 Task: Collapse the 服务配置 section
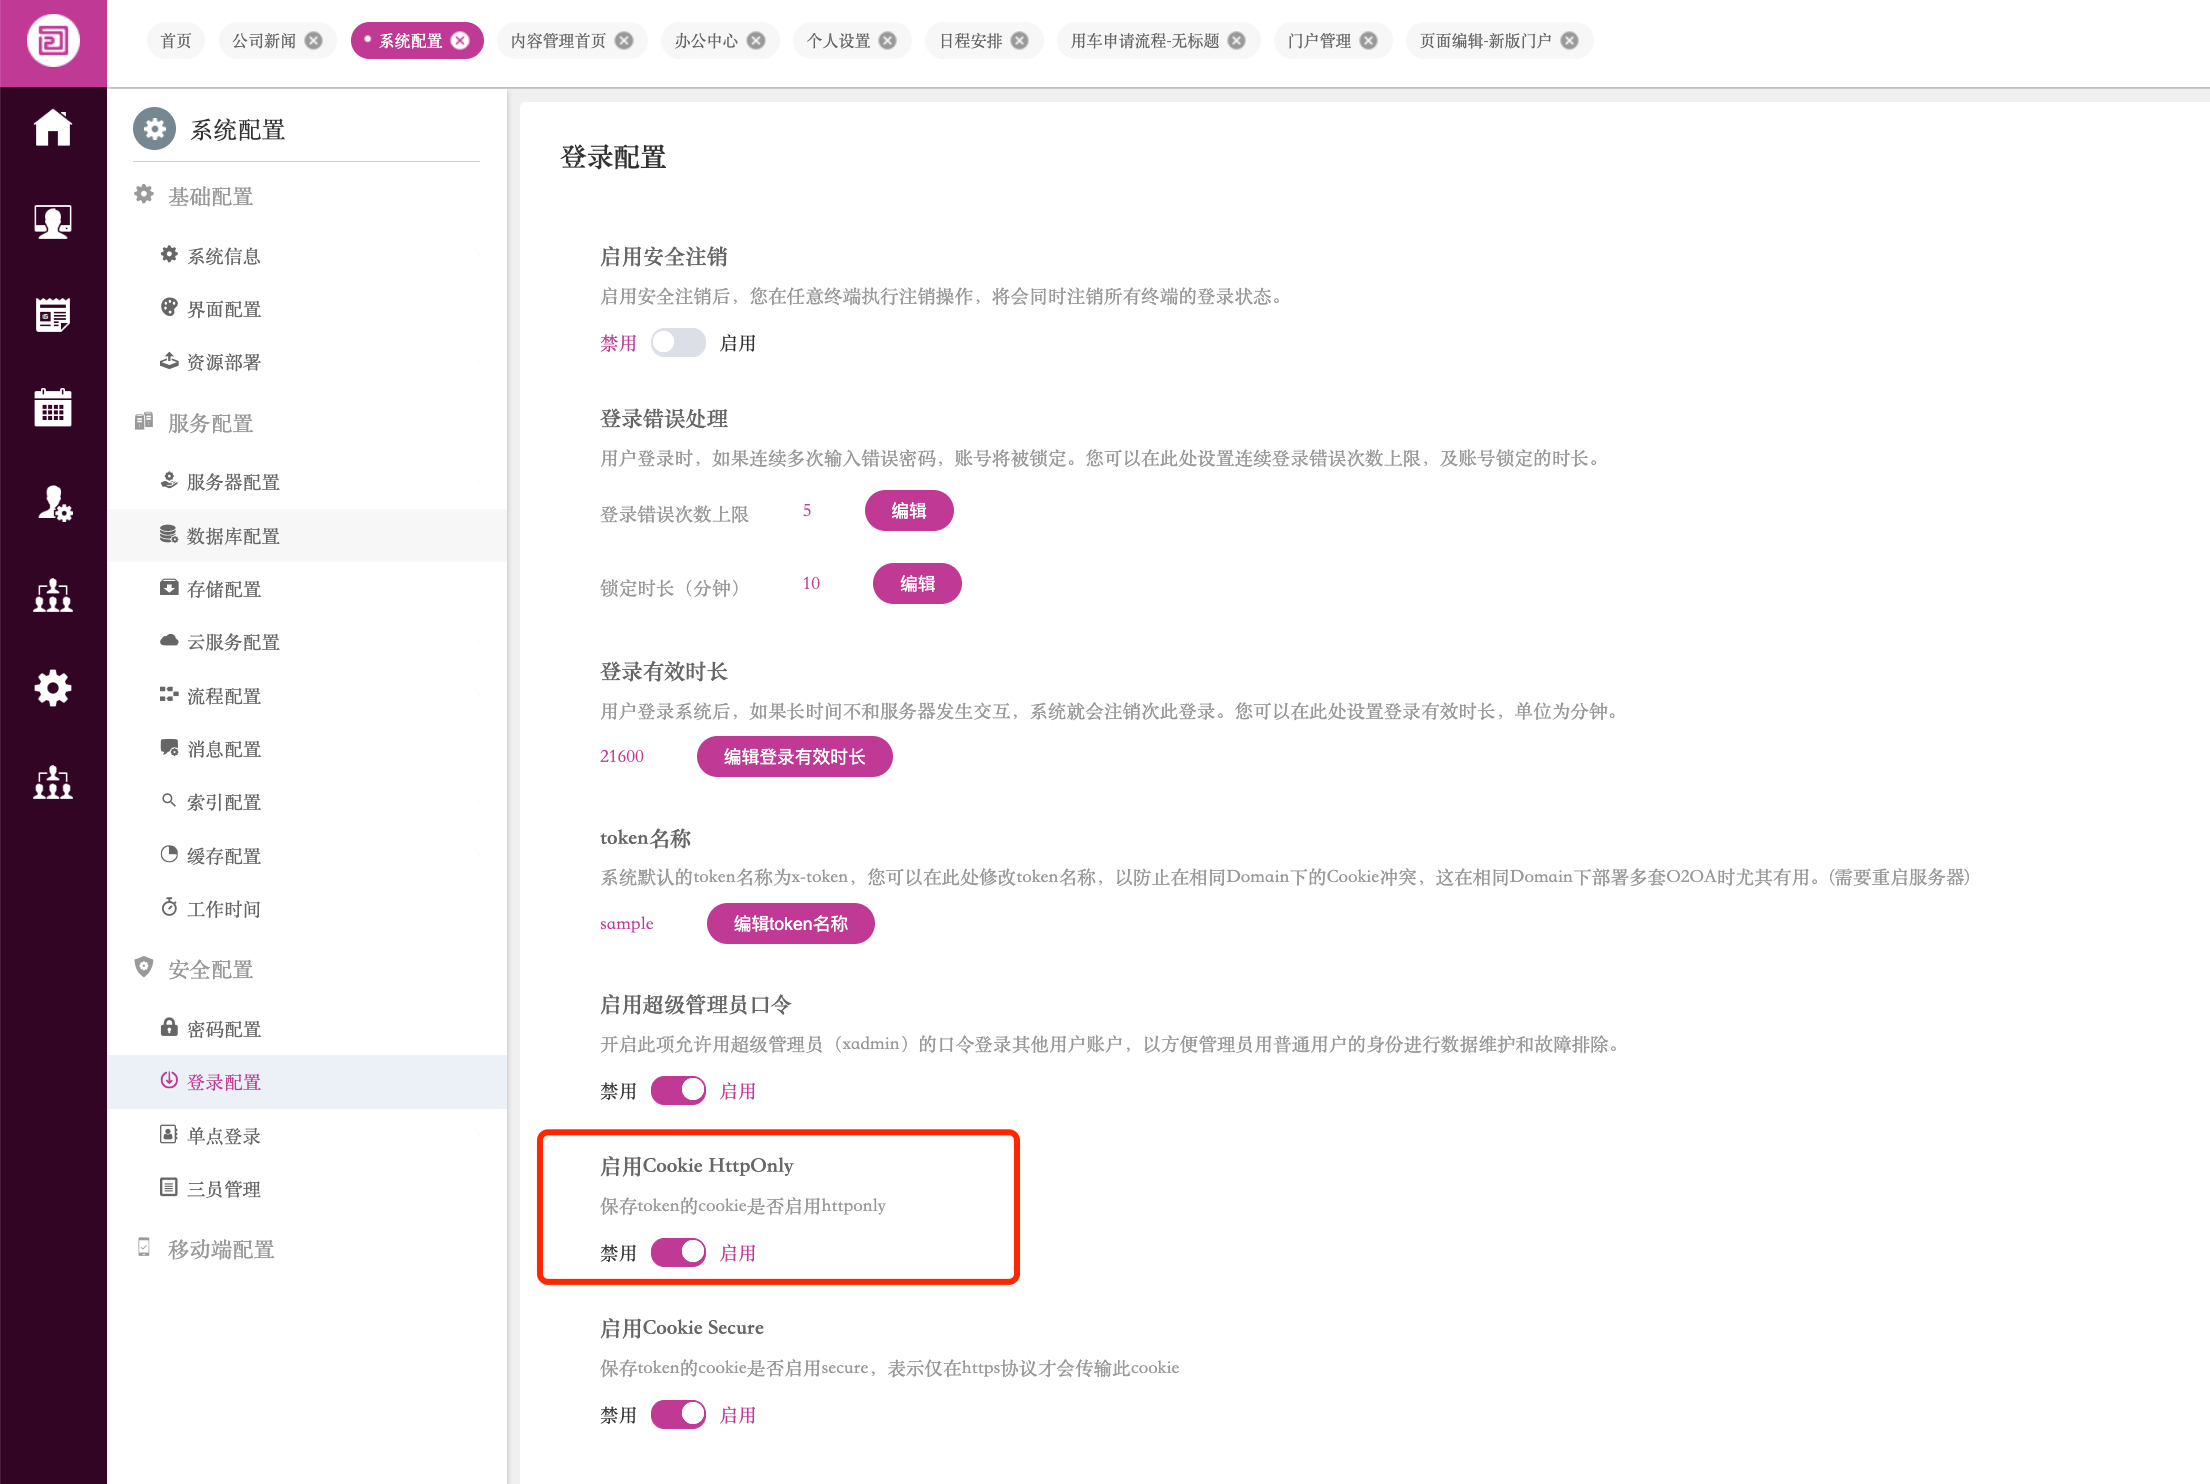coord(210,424)
